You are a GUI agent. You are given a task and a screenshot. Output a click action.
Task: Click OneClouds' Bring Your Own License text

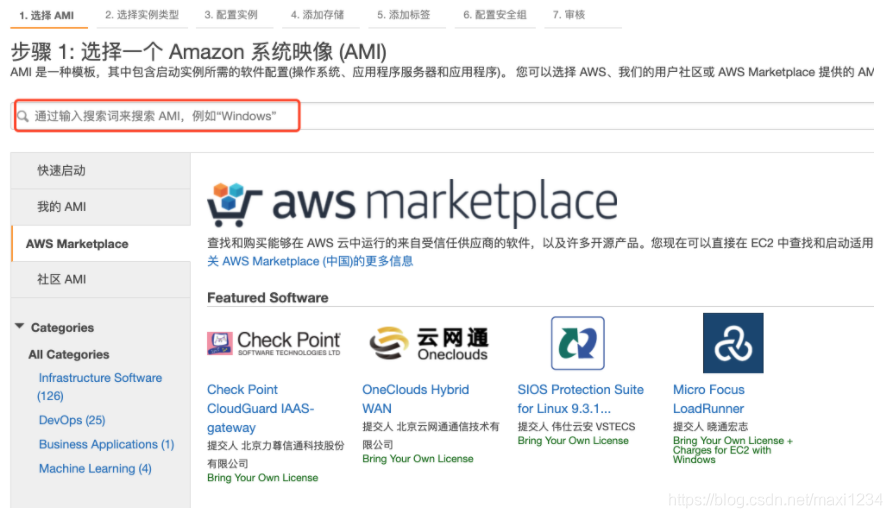[418, 459]
